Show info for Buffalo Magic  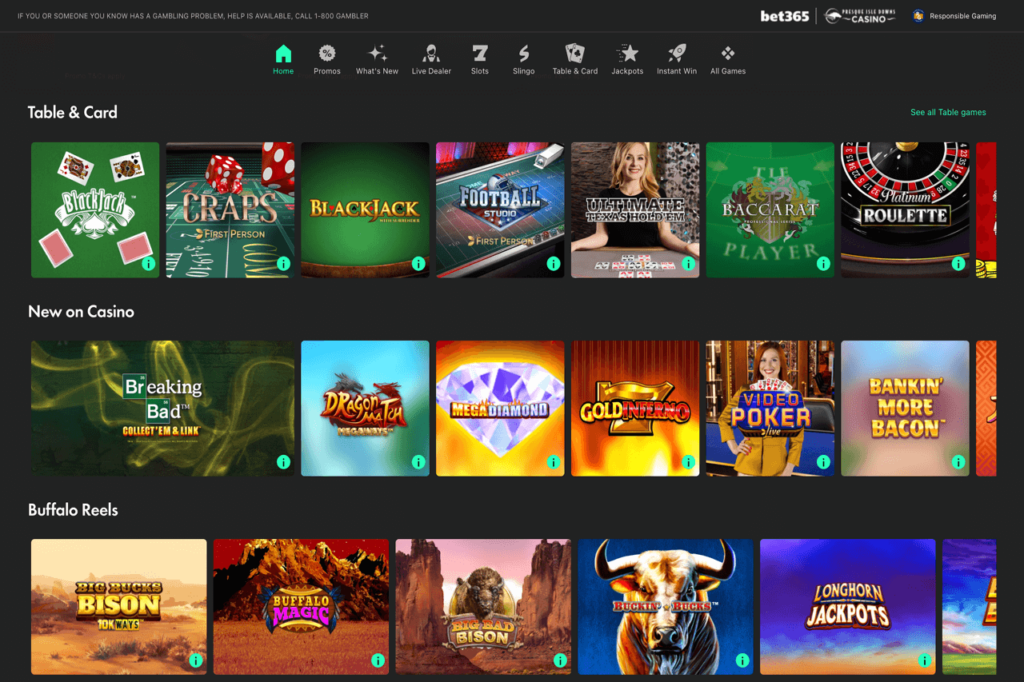[x=378, y=660]
